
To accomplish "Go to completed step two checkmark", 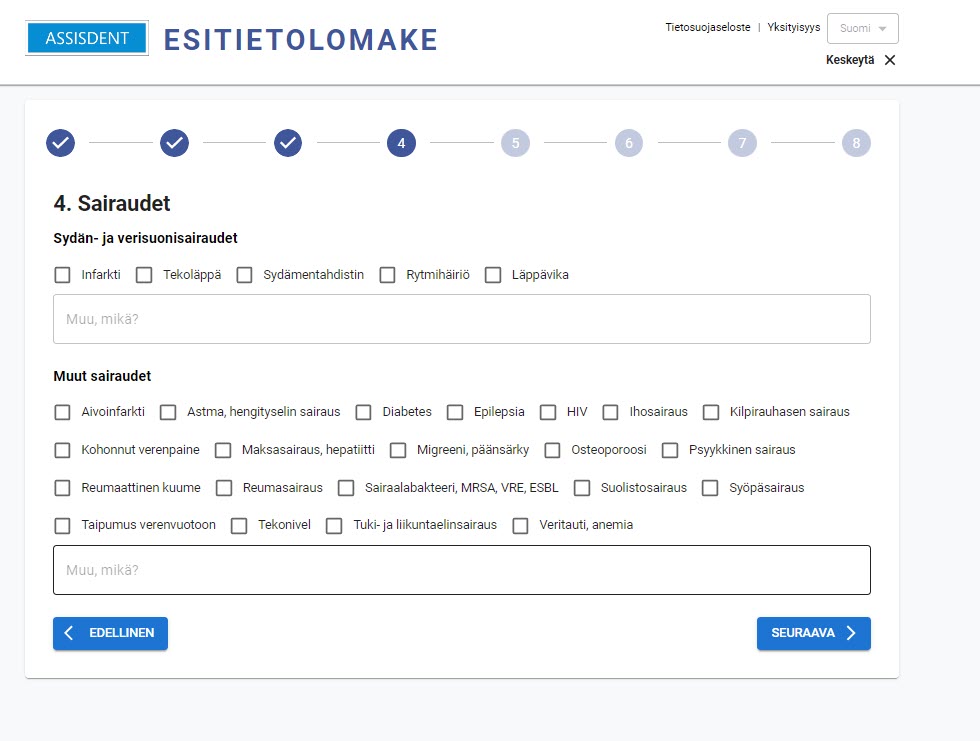I will click(174, 143).
